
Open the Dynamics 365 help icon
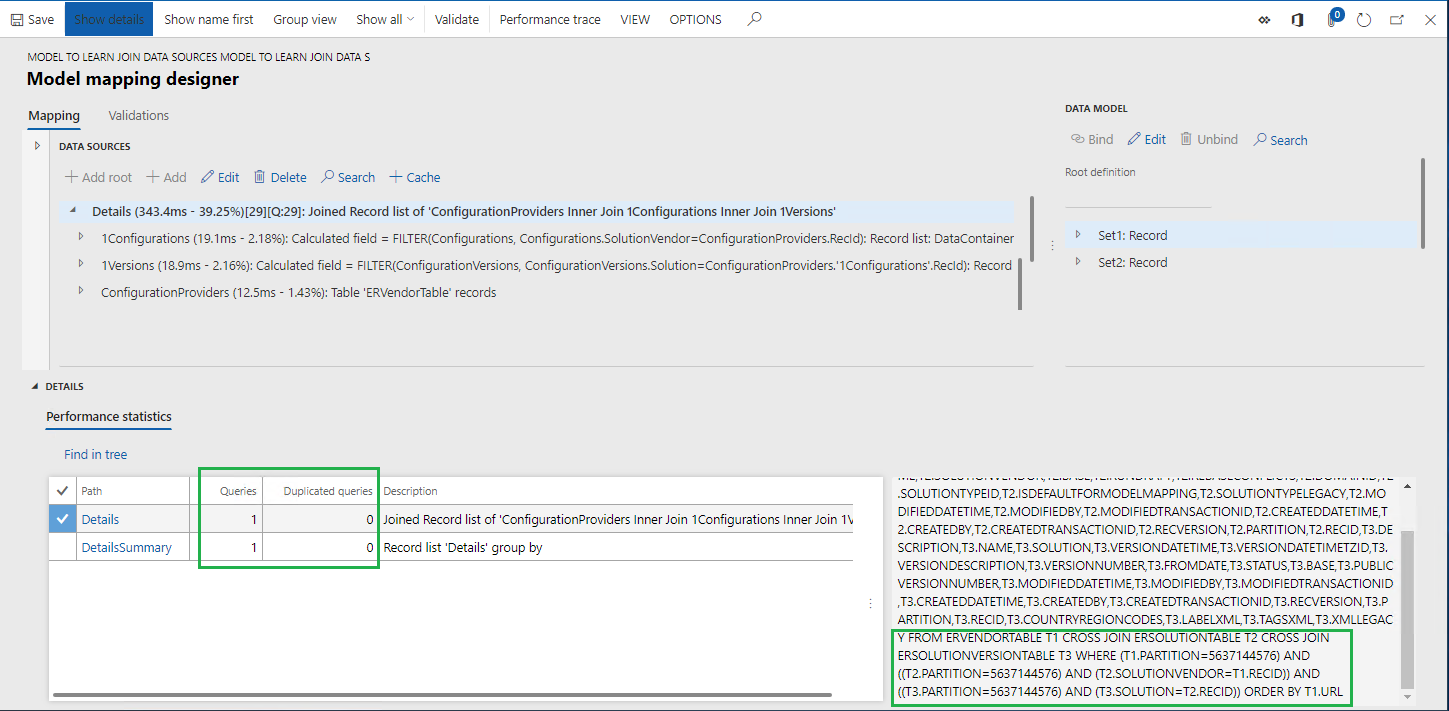coord(1297,19)
